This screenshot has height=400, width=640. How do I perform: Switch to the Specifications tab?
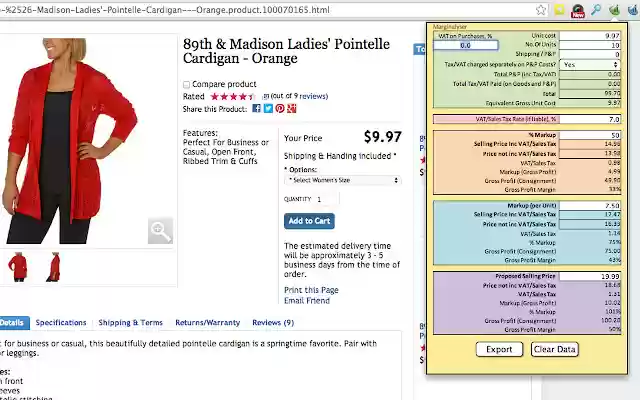[61, 323]
